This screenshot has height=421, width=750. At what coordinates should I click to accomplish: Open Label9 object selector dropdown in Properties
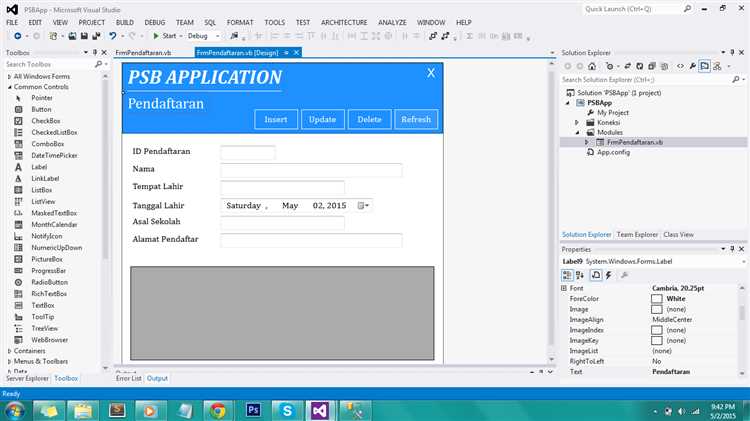pos(744,262)
